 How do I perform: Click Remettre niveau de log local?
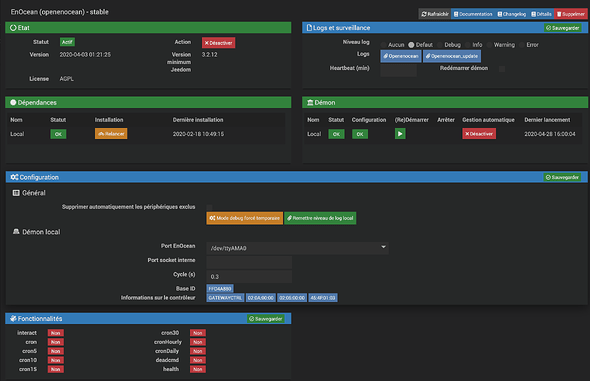pyautogui.click(x=320, y=218)
